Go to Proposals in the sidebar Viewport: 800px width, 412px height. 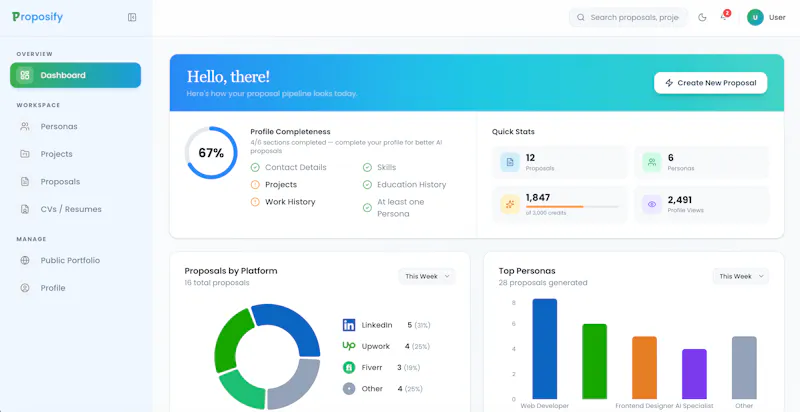point(76,182)
